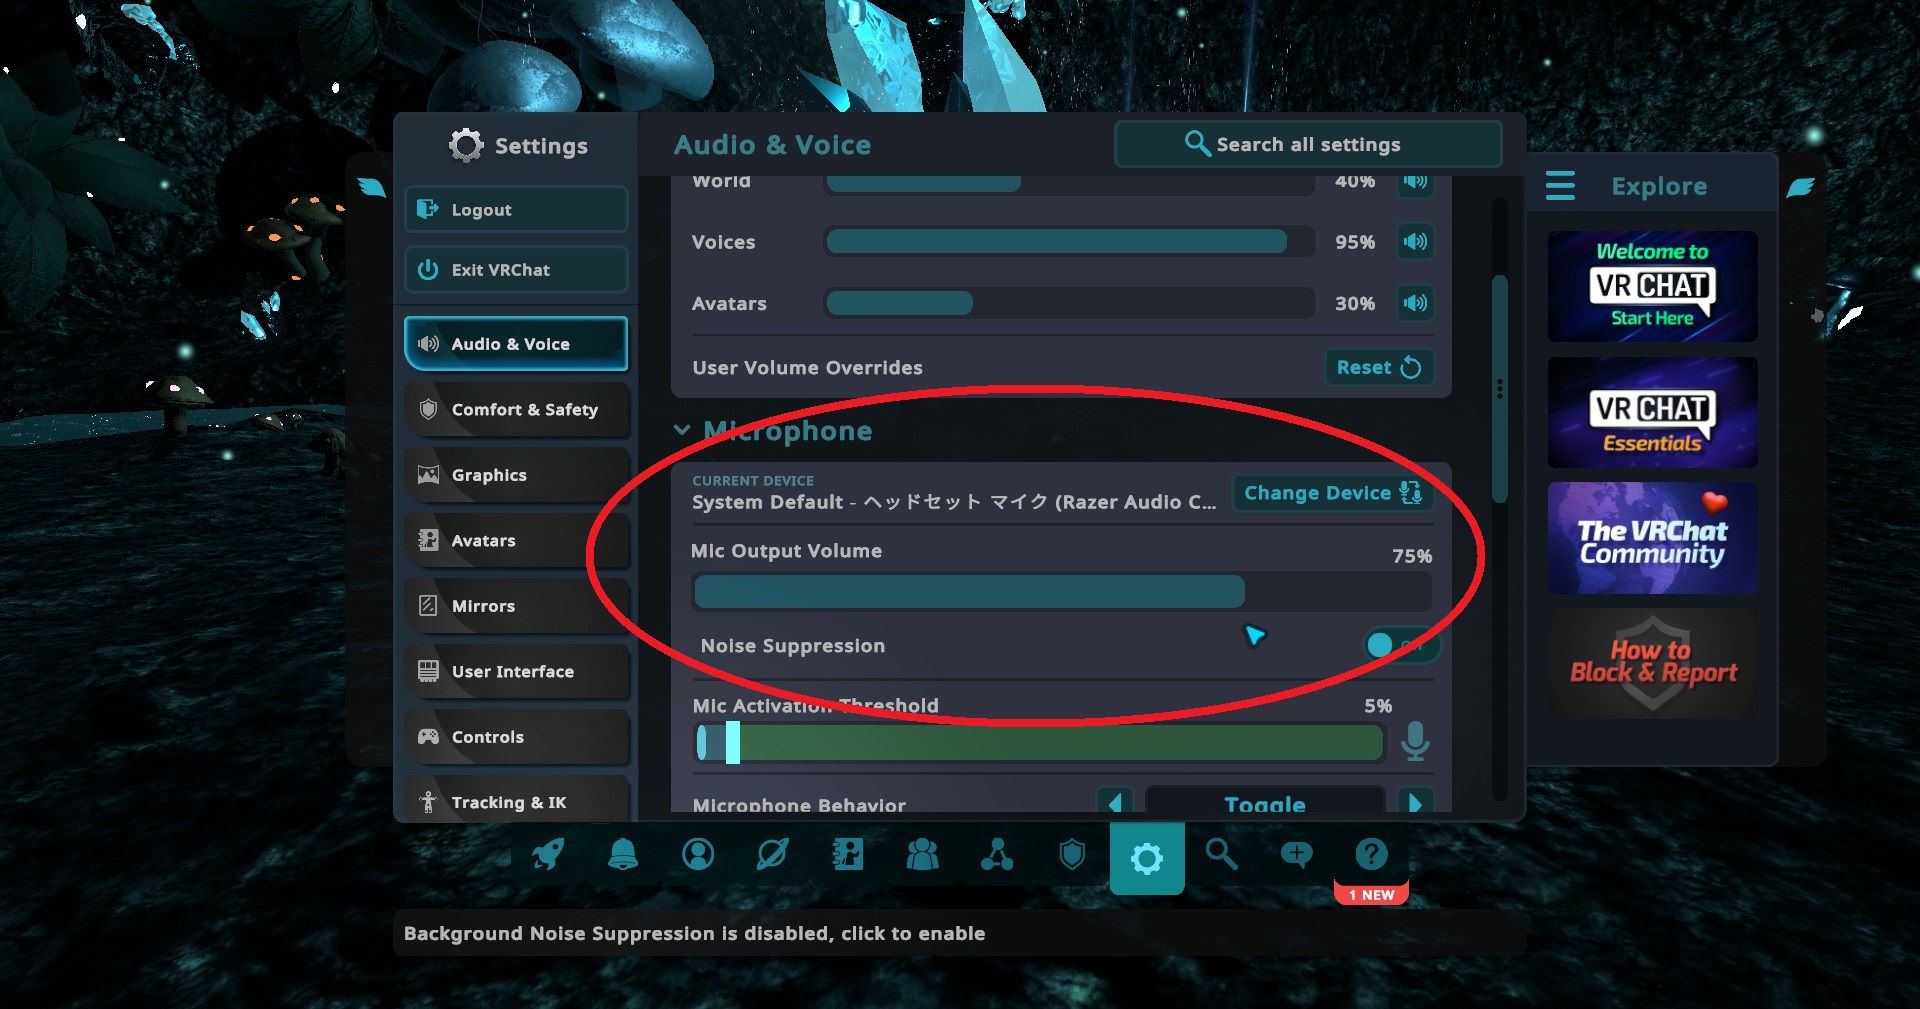
Task: Open the Worlds planet icon
Action: click(773, 855)
